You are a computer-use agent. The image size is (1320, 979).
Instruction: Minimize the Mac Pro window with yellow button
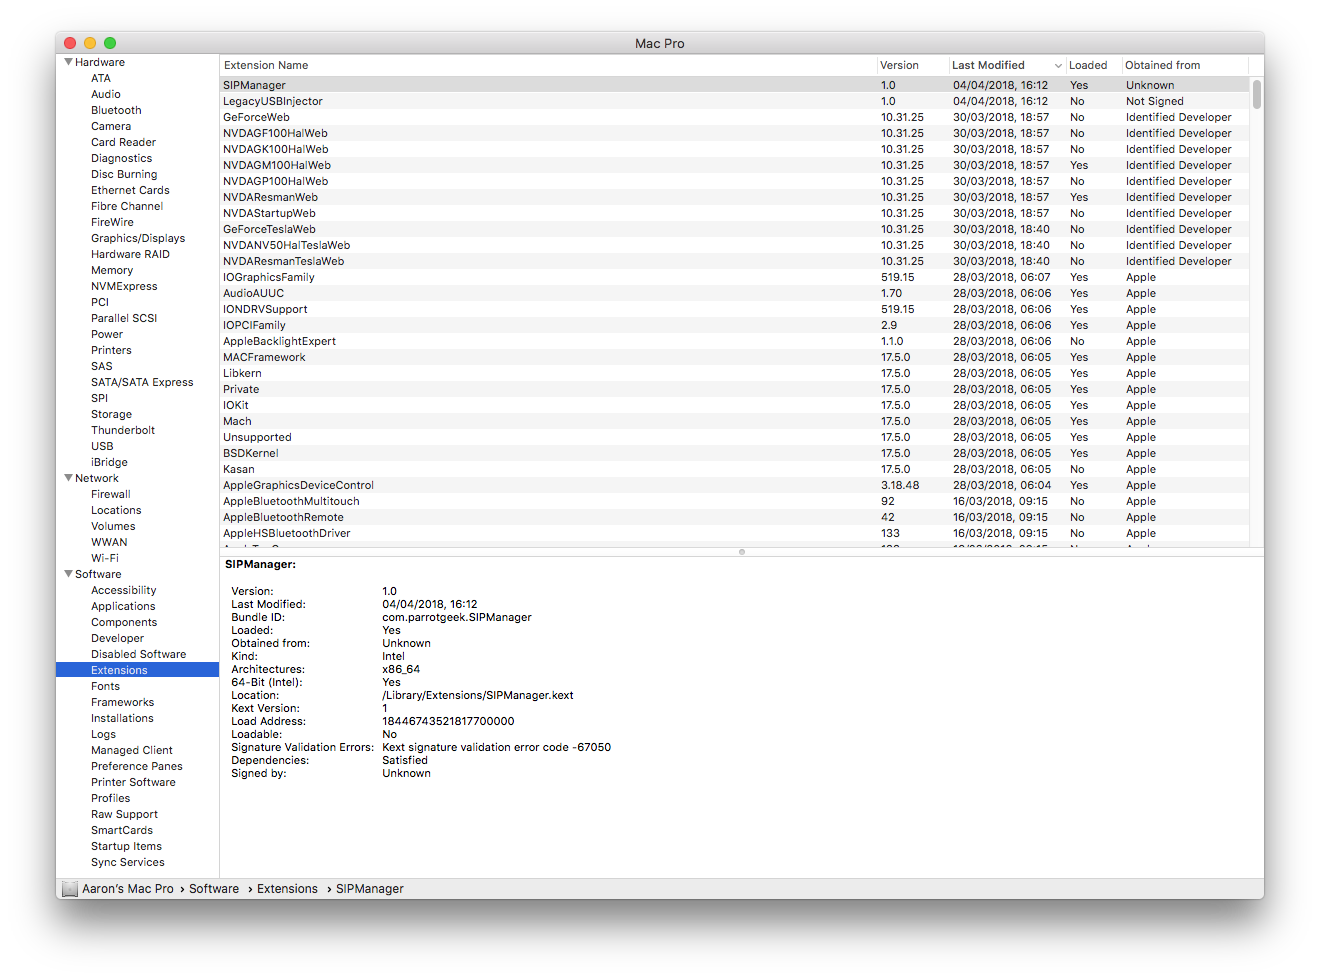90,43
